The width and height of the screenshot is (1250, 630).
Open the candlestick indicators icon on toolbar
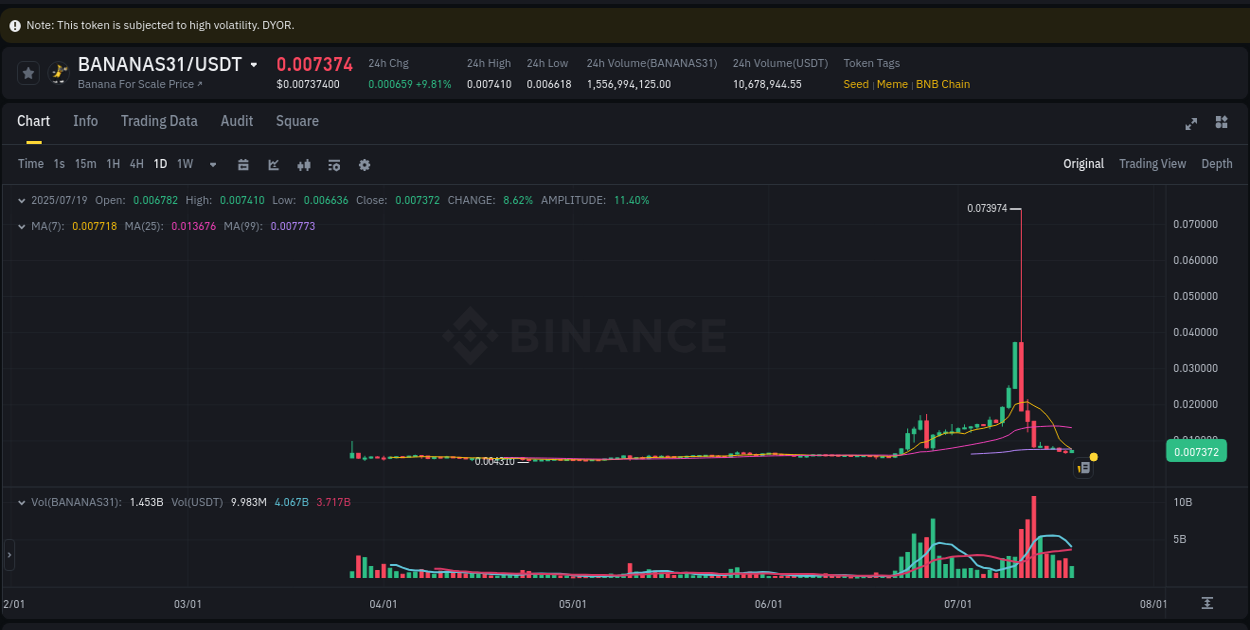coord(304,163)
